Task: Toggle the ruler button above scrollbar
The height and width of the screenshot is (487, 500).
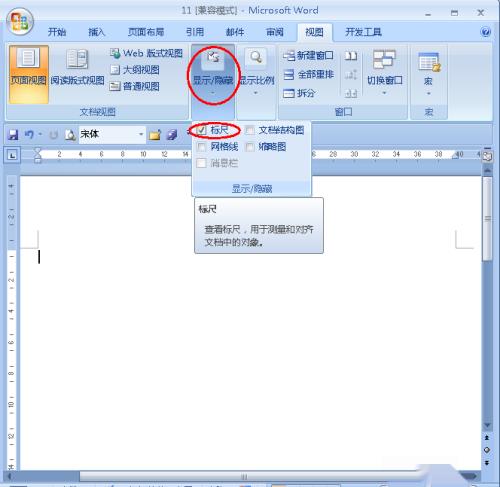Action: coord(487,156)
